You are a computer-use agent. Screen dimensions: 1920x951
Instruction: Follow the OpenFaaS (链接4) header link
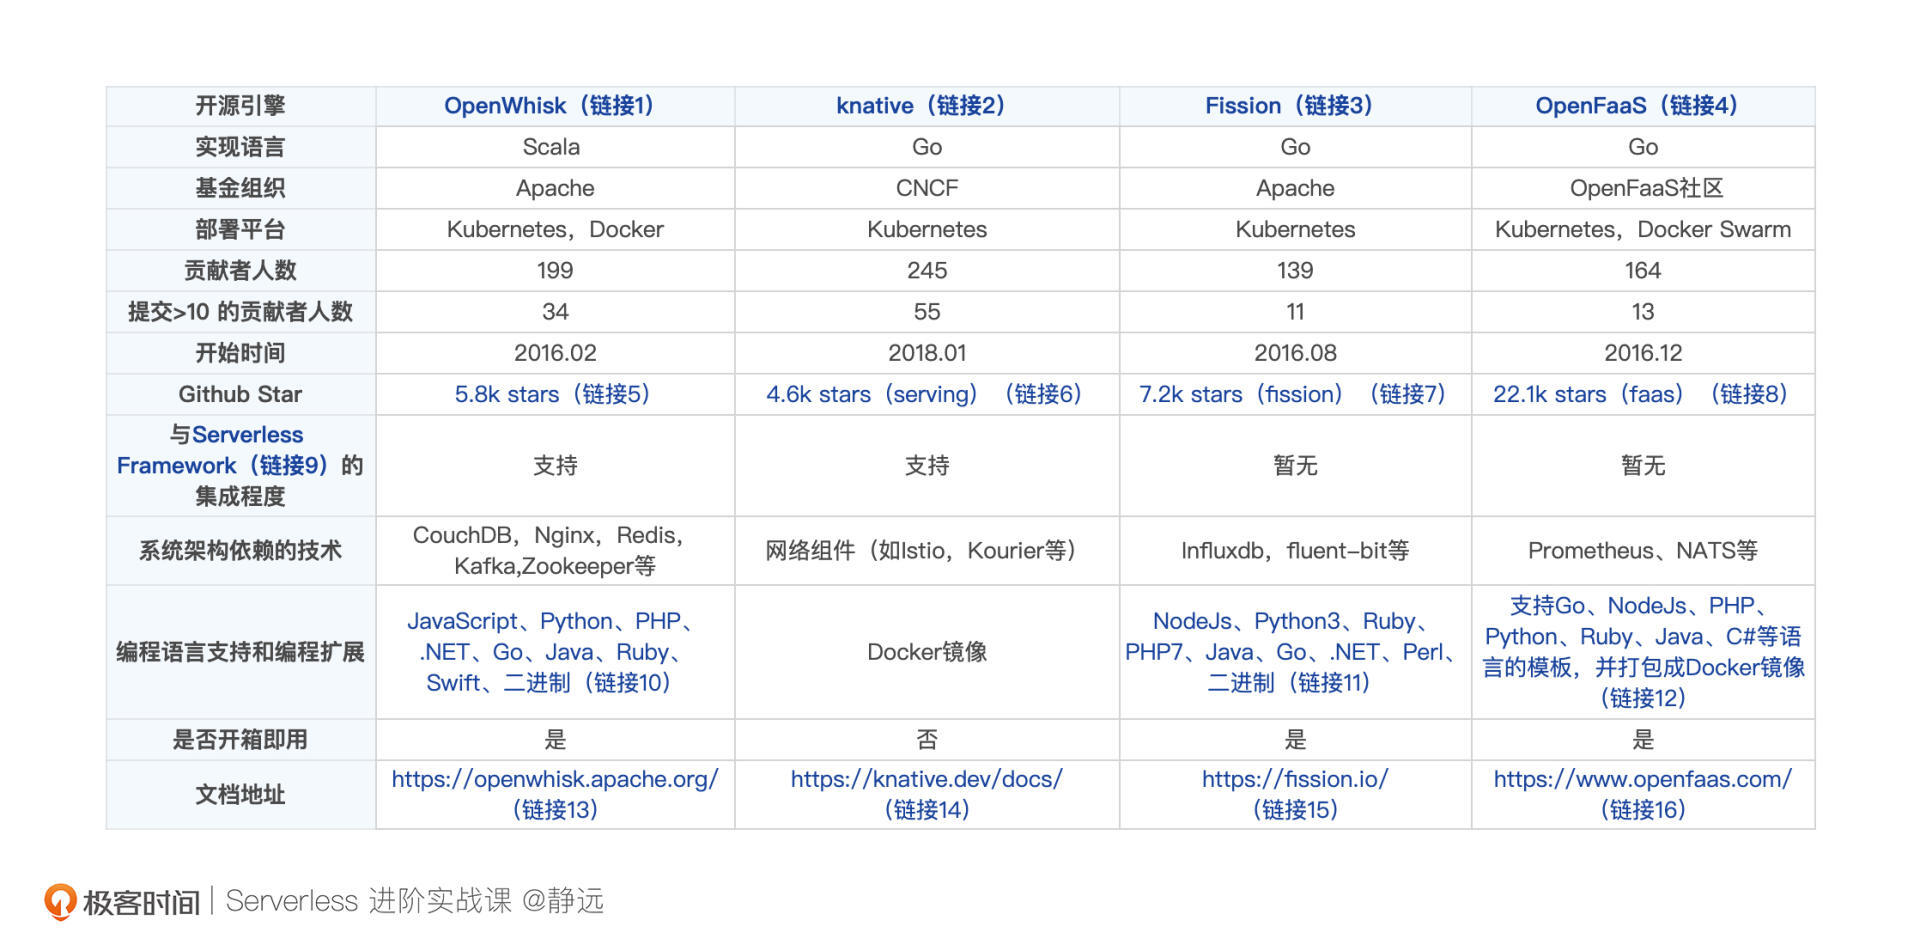[1636, 106]
